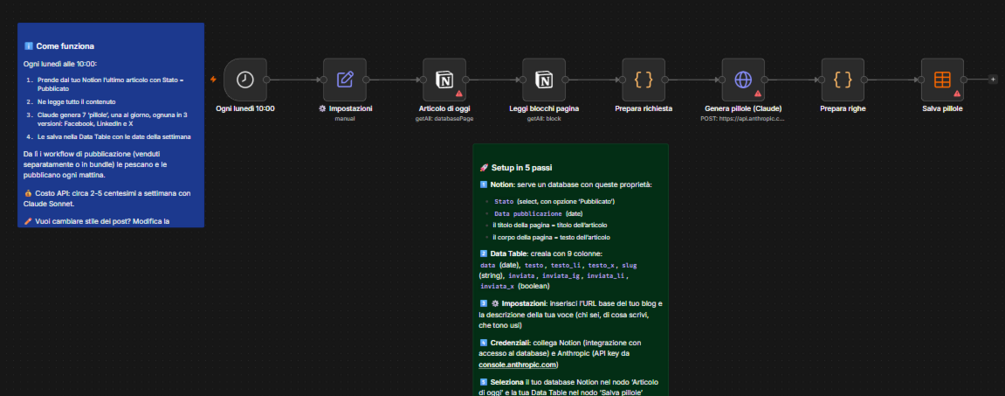Click the 'Impostazioni' node label
The image size is (1005, 396).
[x=345, y=109]
